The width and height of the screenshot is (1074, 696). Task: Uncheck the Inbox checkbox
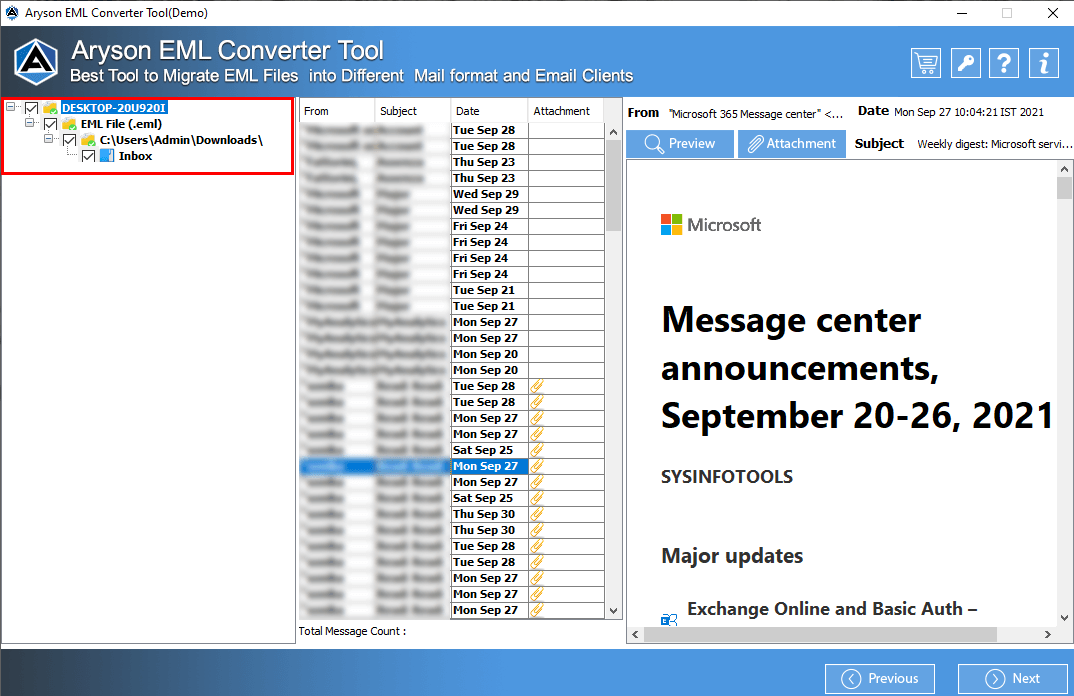click(88, 156)
